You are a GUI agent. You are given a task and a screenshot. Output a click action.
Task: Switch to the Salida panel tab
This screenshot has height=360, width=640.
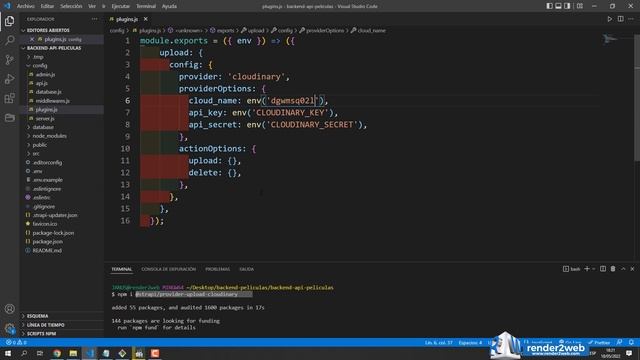(x=246, y=269)
